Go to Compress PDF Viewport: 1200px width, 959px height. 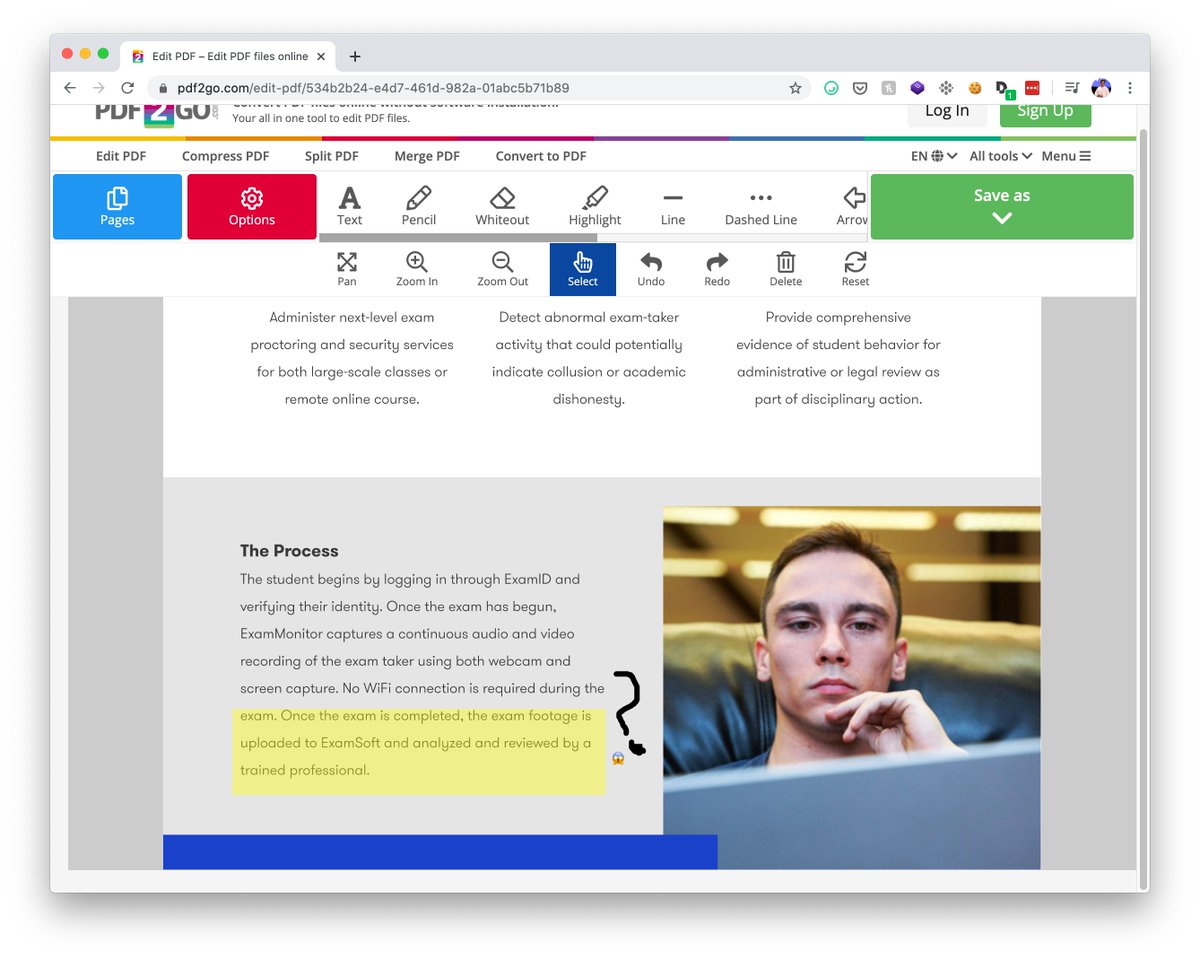tap(225, 156)
